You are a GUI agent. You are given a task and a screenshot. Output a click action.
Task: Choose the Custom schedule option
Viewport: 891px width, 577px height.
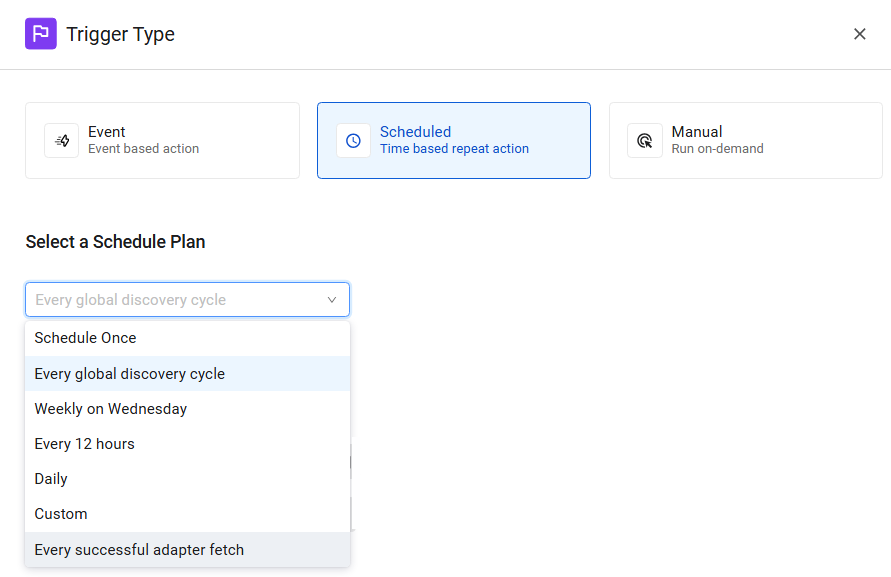click(x=61, y=514)
